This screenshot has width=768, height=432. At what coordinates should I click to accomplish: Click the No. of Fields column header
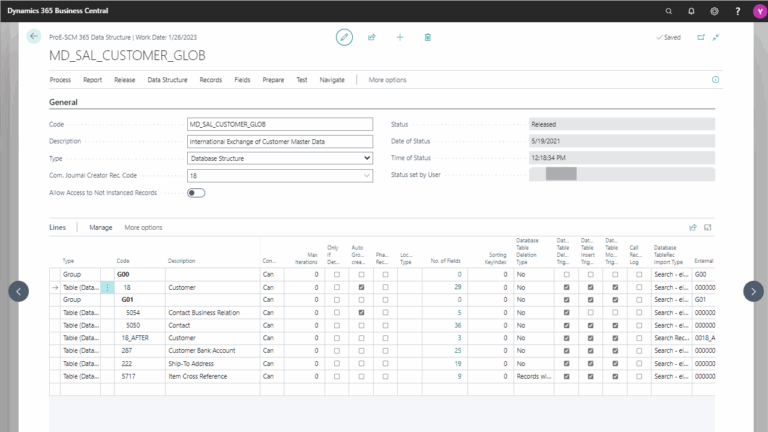click(445, 261)
